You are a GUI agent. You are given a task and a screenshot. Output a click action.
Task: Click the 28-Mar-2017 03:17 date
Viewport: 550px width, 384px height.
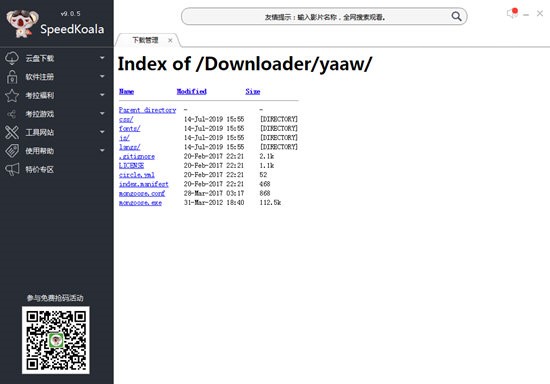tap(214, 193)
